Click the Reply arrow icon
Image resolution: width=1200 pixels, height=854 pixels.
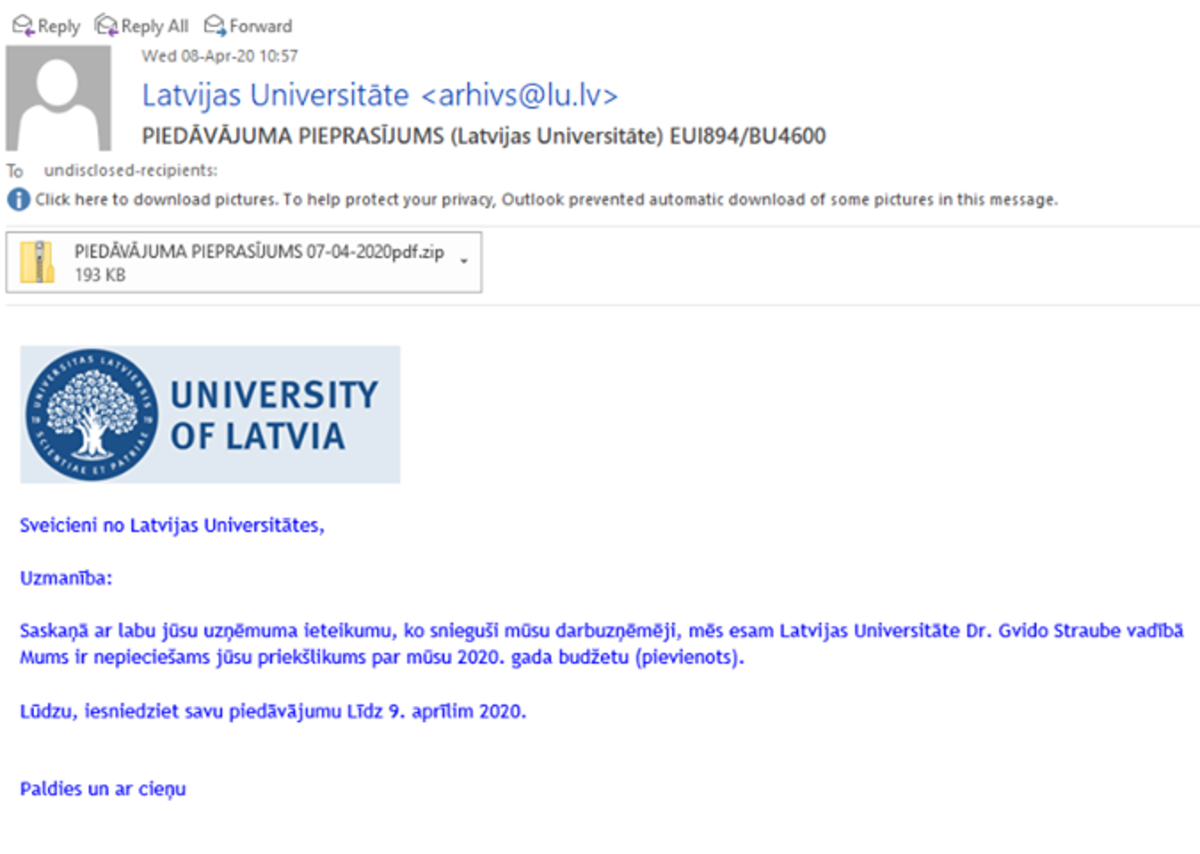pyautogui.click(x=22, y=24)
